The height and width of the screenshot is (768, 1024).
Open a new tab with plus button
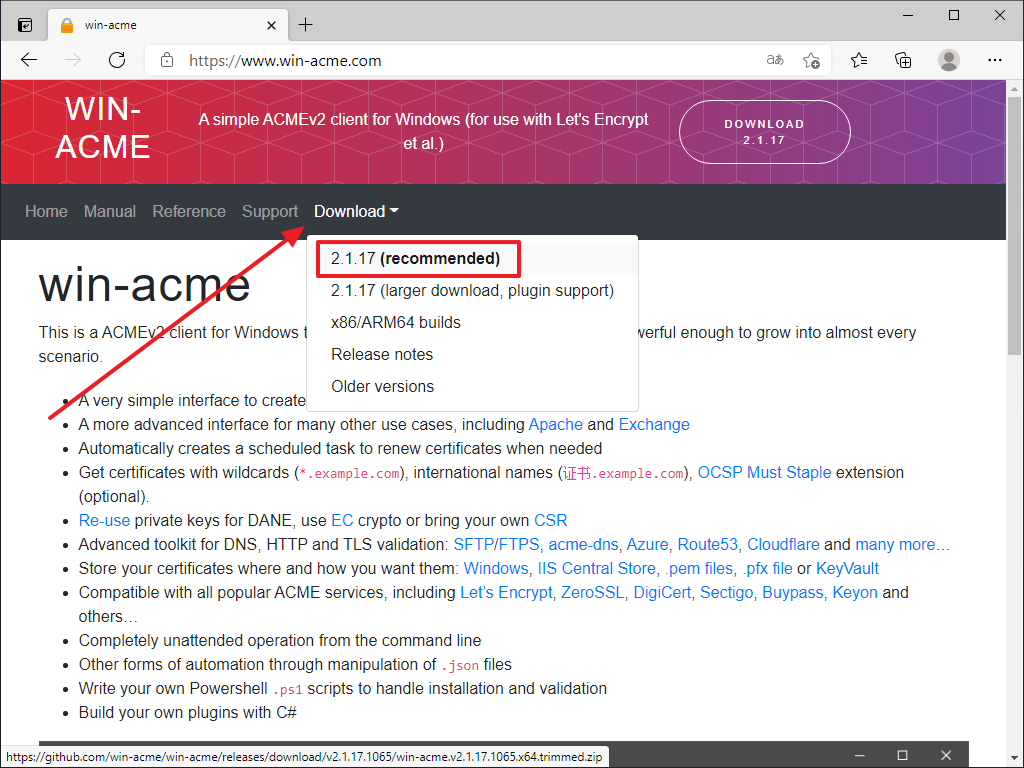pyautogui.click(x=305, y=25)
